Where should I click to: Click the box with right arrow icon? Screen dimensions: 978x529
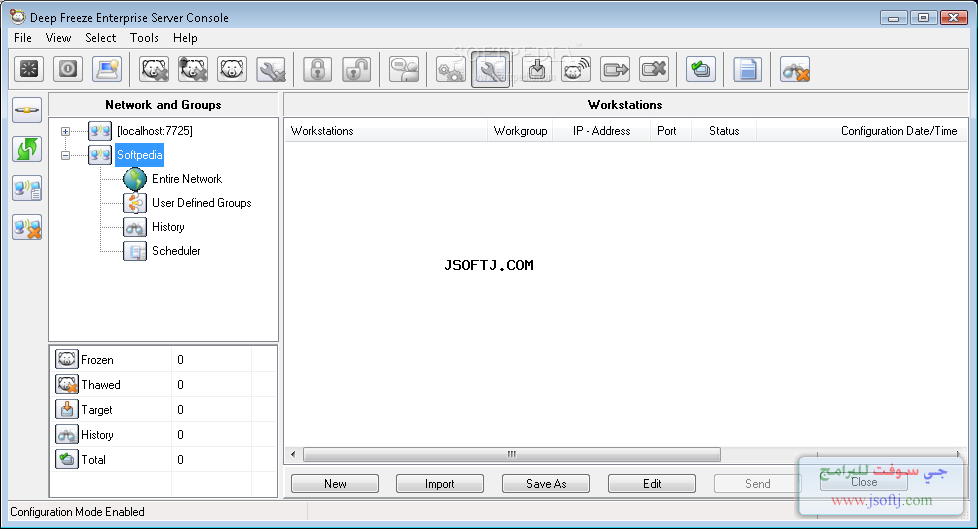point(615,69)
